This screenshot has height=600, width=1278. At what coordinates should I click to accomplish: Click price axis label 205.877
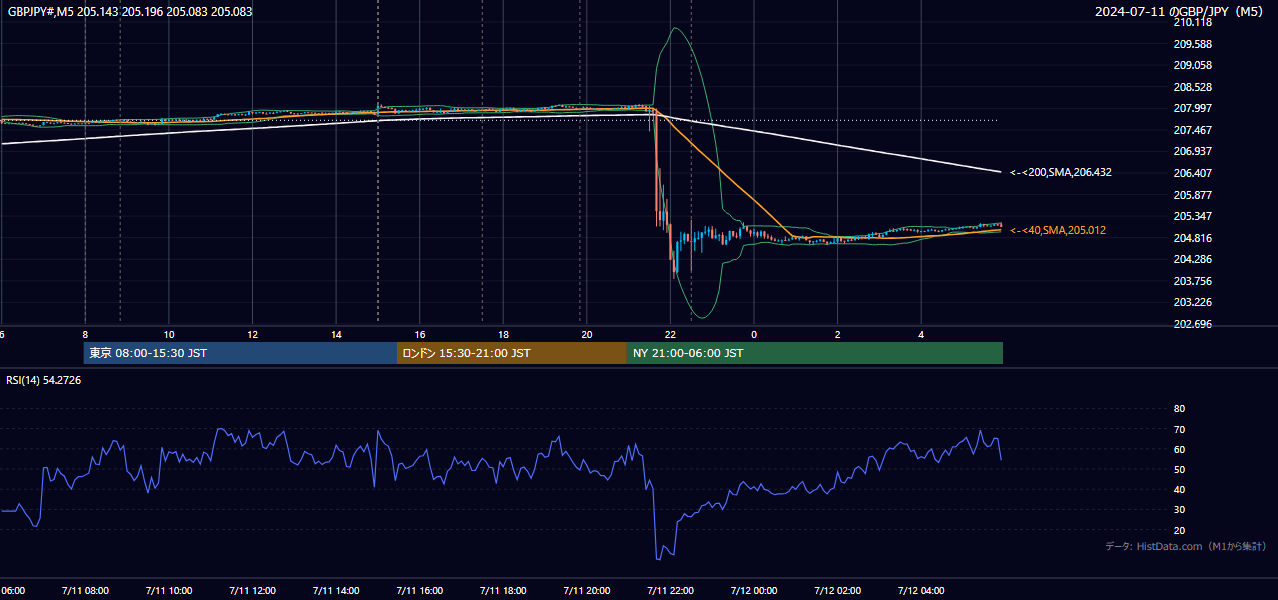1193,195
